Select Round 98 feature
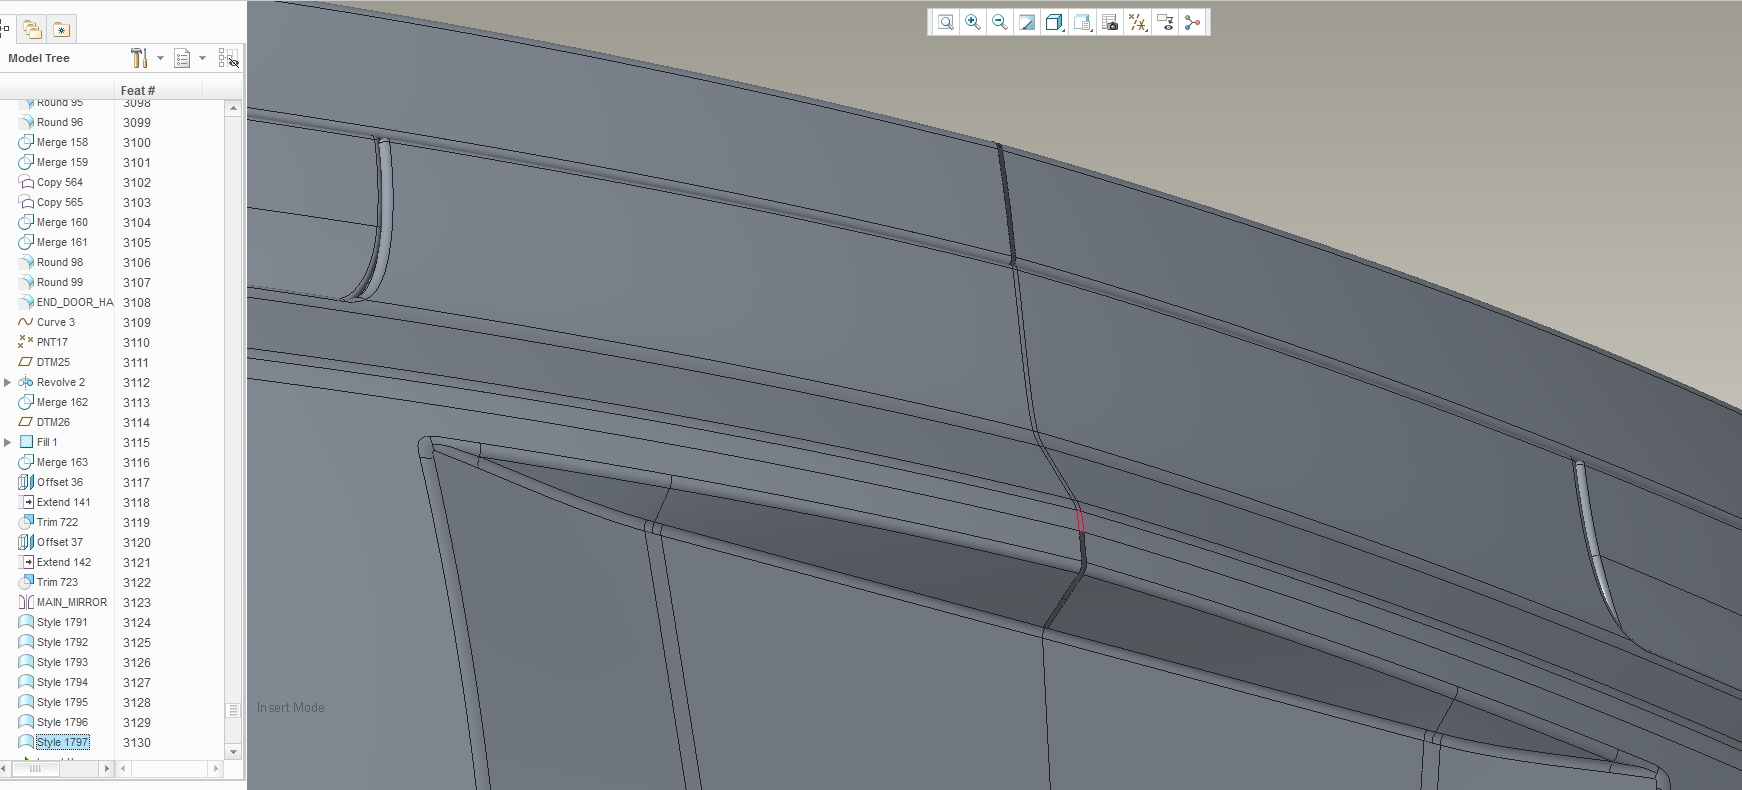1742x790 pixels. [x=60, y=262]
